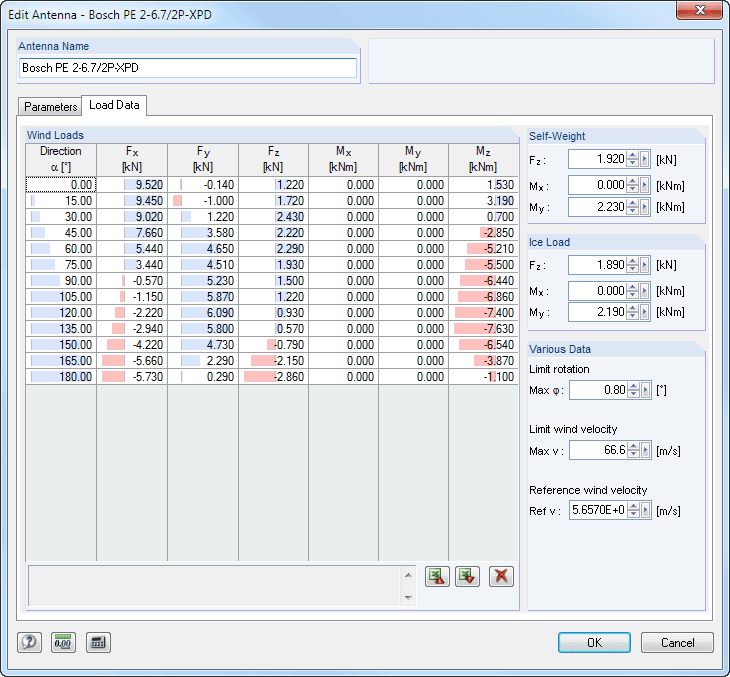Screen dimensions: 730x677
Task: Select Fy cell 5.870
Action: (x=203, y=297)
